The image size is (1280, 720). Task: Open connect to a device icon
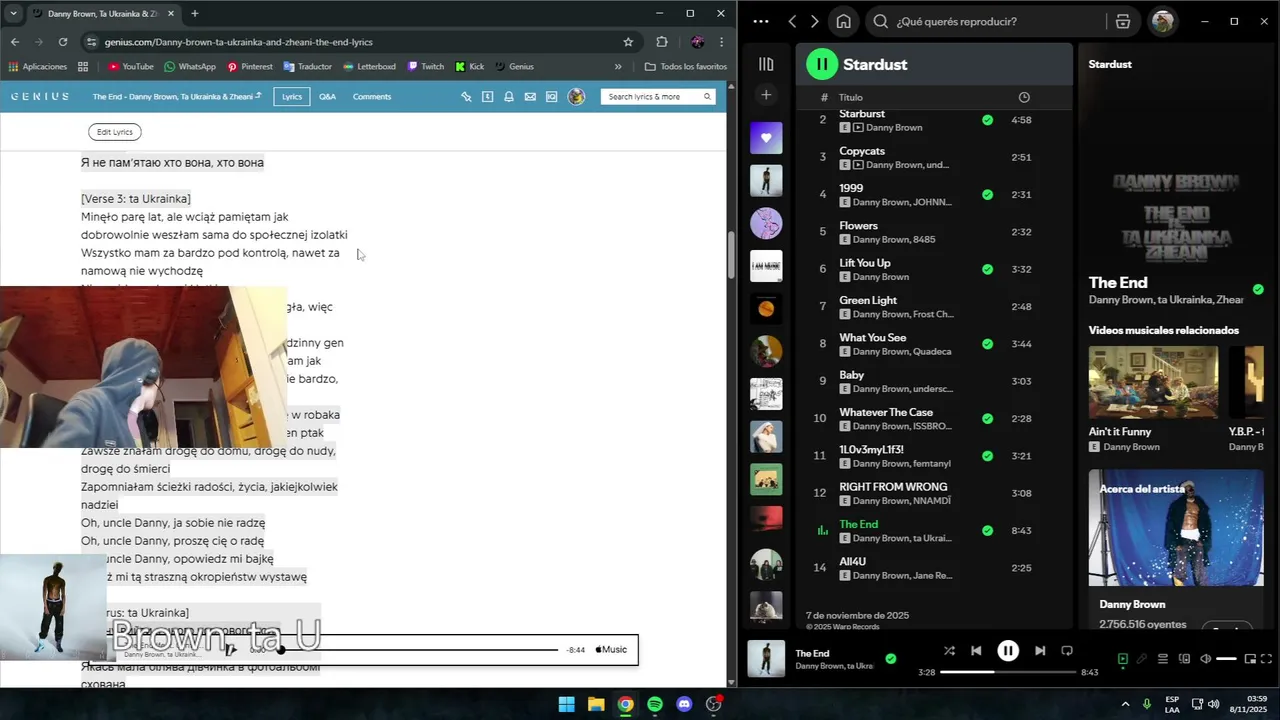pos(1184,659)
